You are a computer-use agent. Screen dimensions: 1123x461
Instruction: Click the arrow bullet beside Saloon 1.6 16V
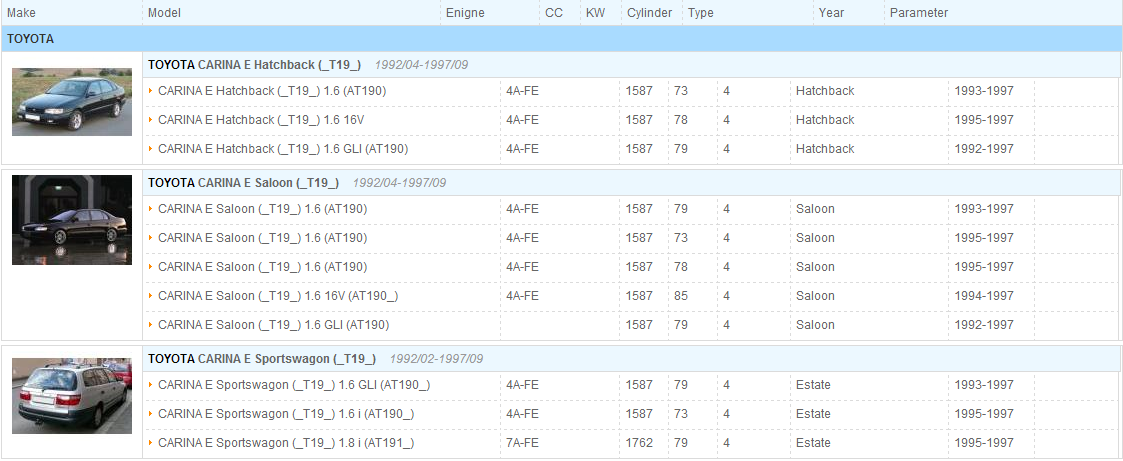point(151,295)
